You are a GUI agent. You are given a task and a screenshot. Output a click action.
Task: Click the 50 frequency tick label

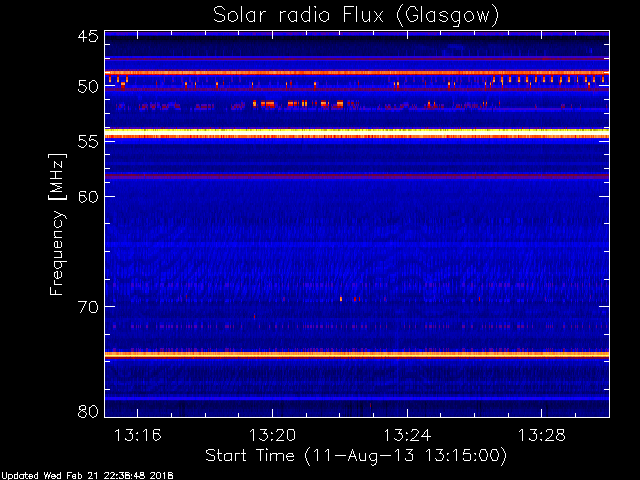pos(88,87)
